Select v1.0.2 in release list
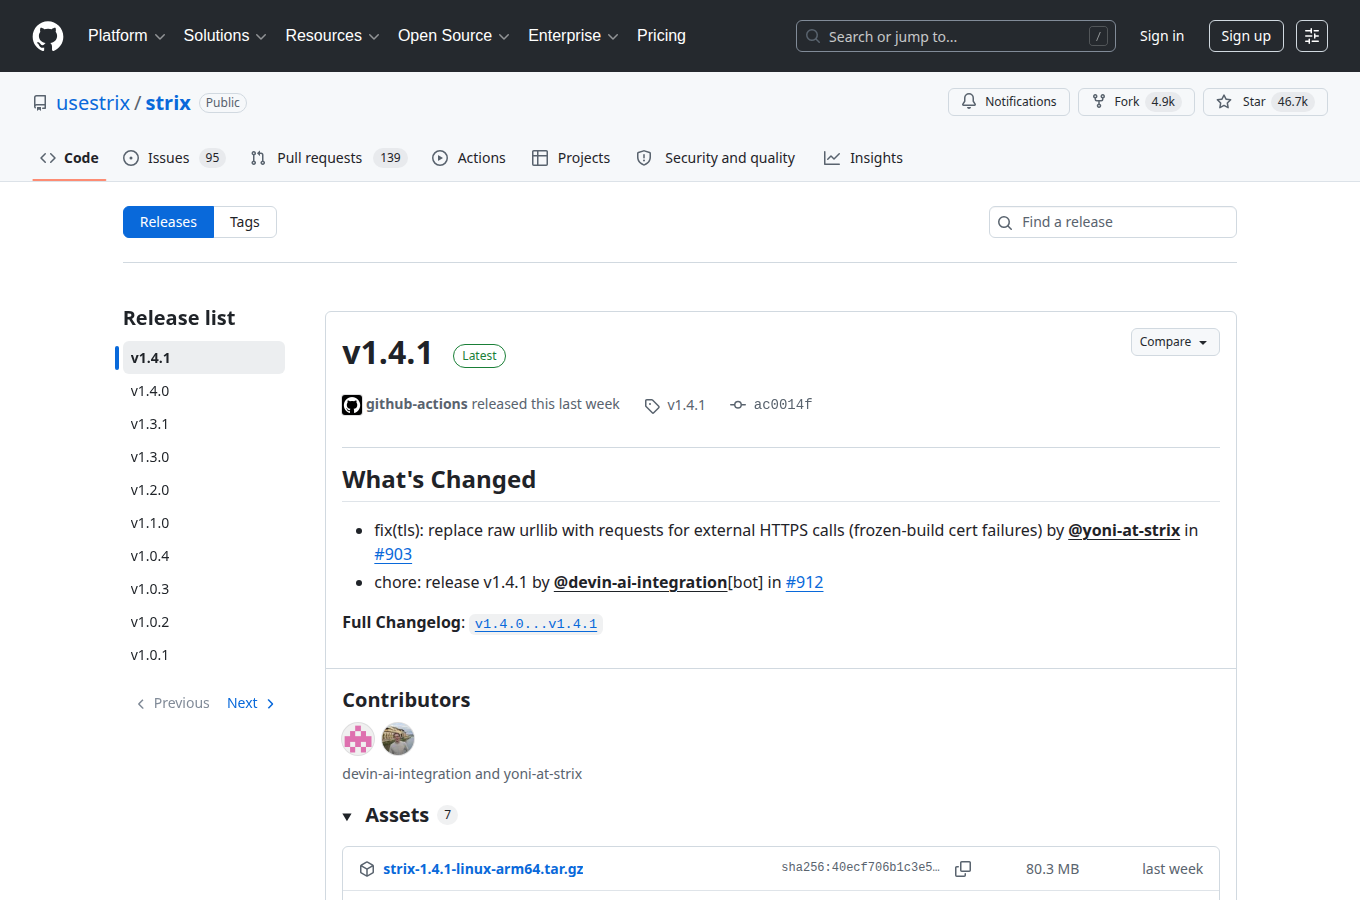 pyautogui.click(x=203, y=622)
